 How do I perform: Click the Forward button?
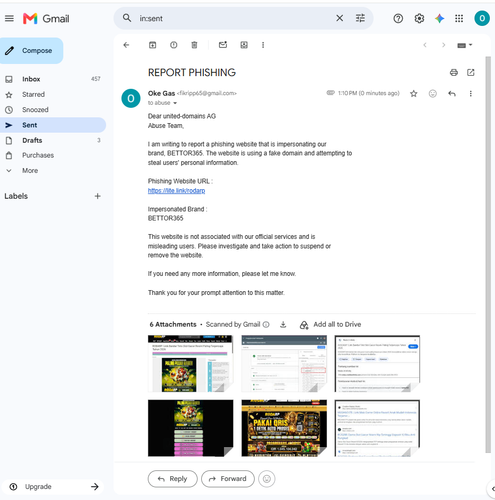tap(228, 479)
